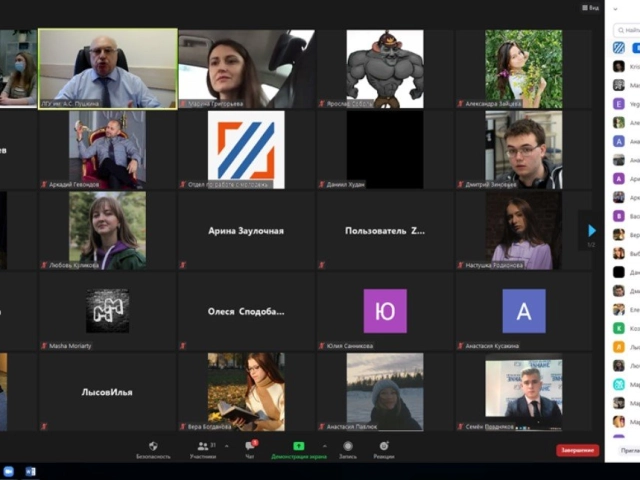The width and height of the screenshot is (640, 480).
Task: Click muted mic icon on Вера Богданова tile
Action: (x=183, y=427)
